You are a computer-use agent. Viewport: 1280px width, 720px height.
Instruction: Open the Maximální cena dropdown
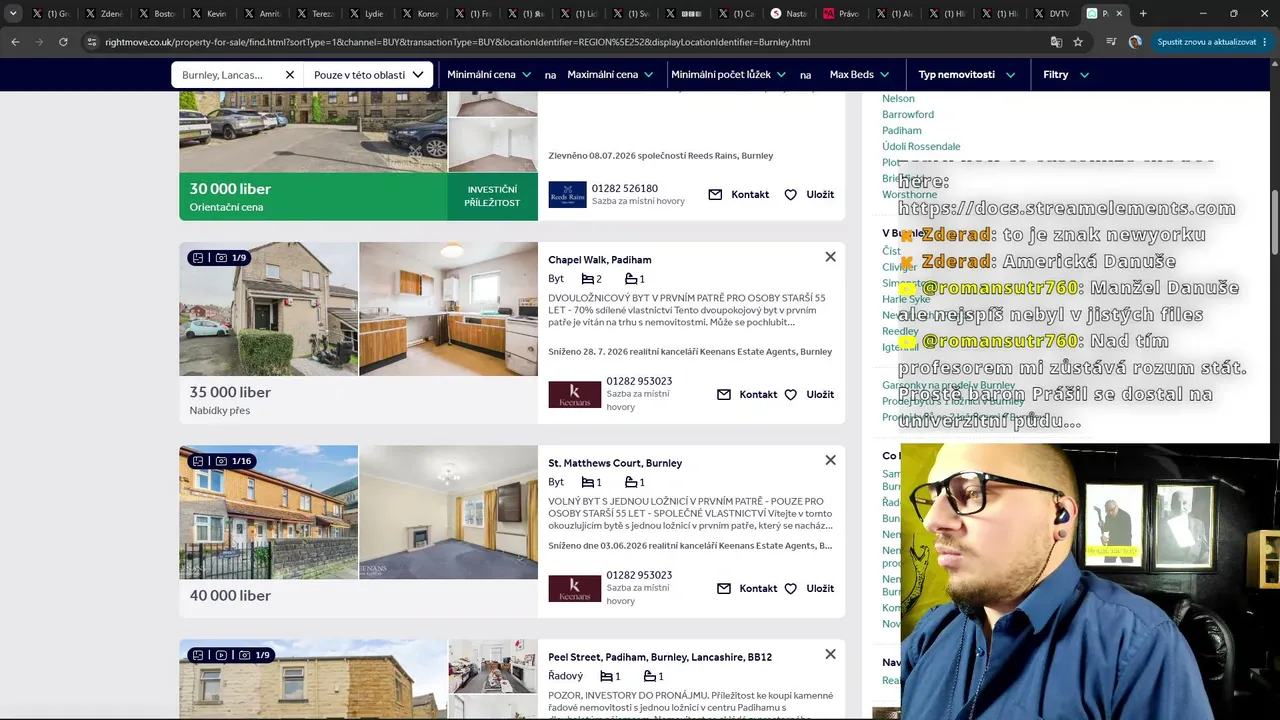(x=610, y=75)
